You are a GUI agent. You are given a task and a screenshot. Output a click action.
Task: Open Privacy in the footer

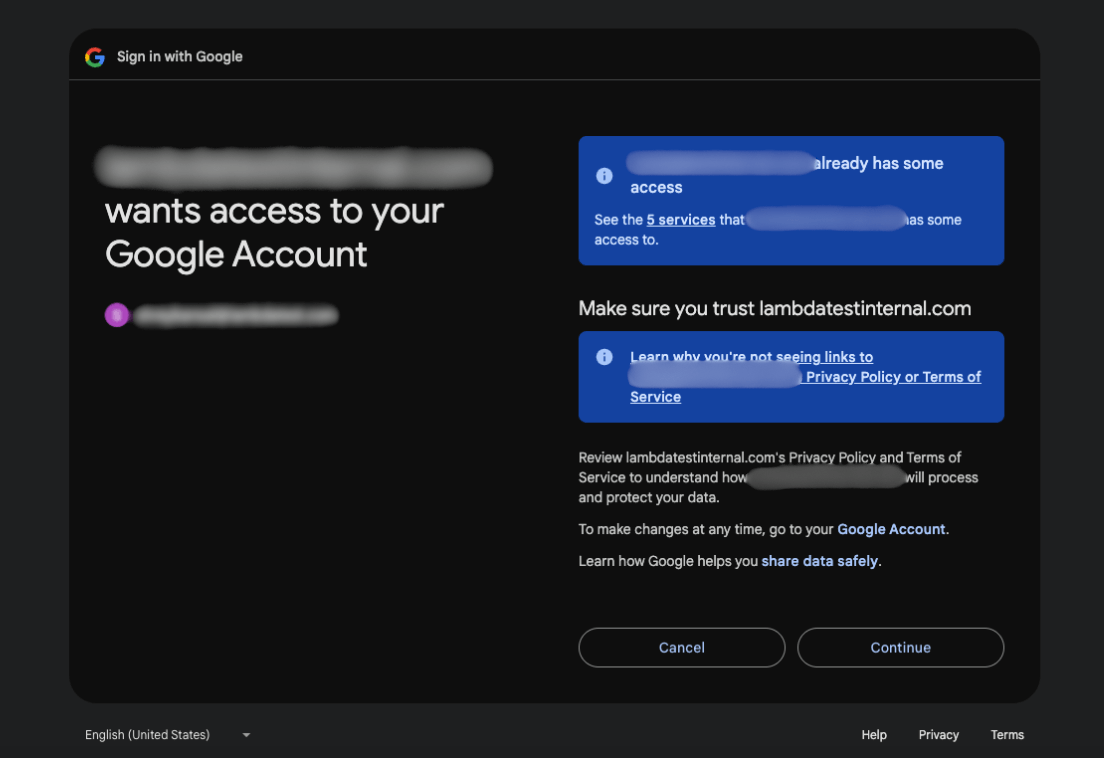[x=938, y=735]
